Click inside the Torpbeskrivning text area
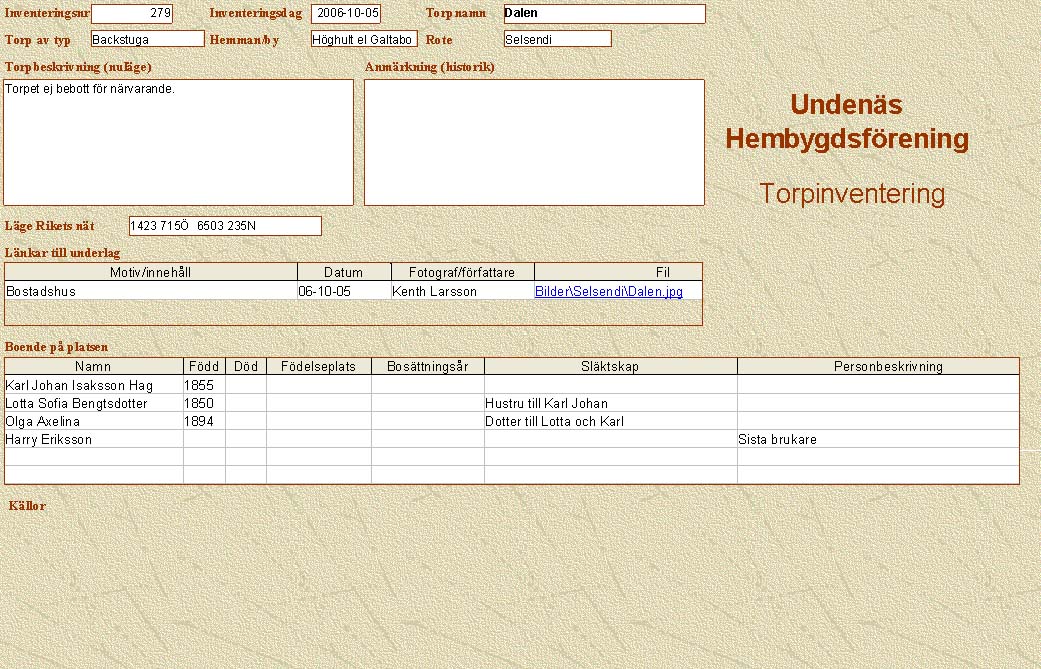 [x=179, y=142]
